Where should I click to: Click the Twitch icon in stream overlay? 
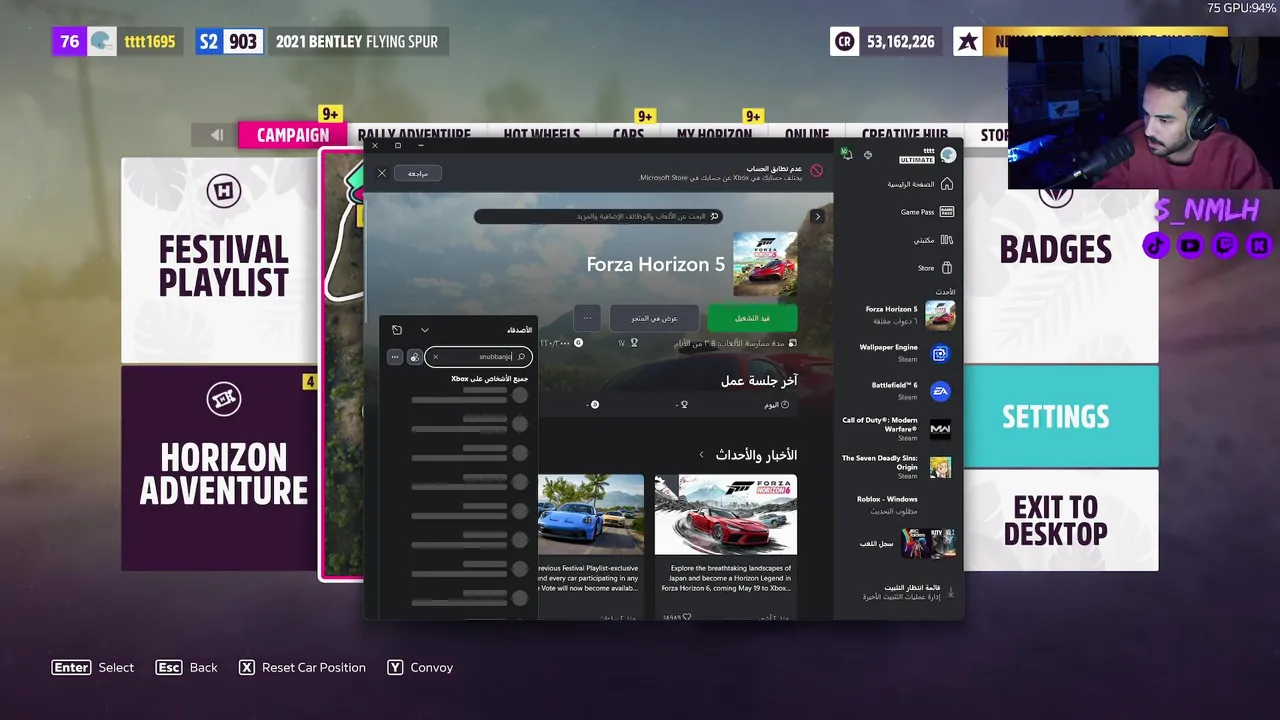(1224, 245)
